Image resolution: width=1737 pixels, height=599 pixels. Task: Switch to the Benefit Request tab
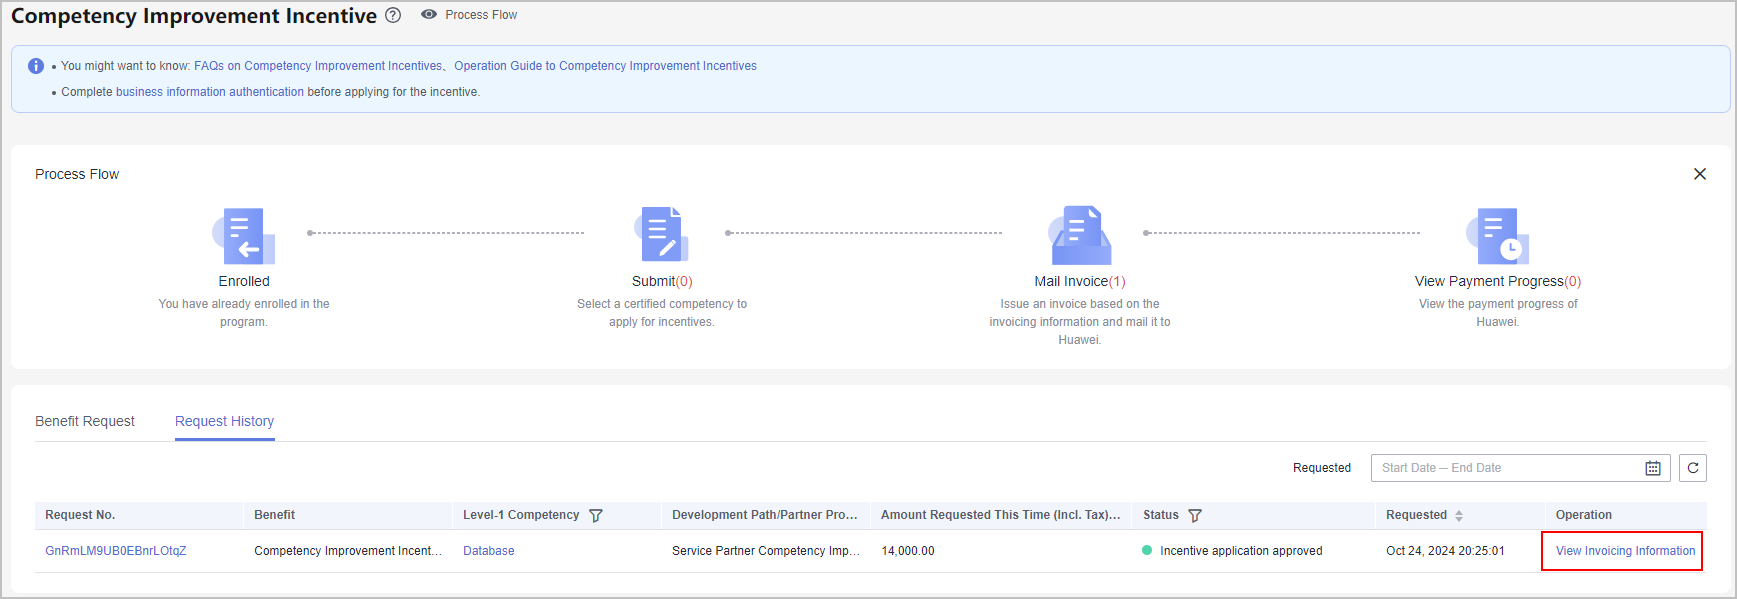[x=85, y=421]
